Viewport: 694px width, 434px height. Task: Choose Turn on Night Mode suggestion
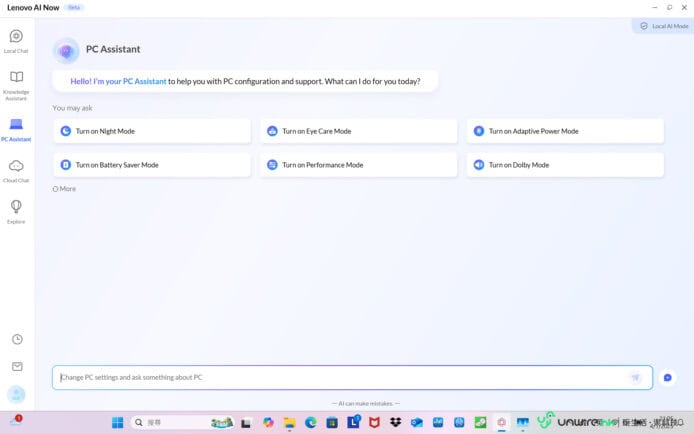pyautogui.click(x=152, y=131)
